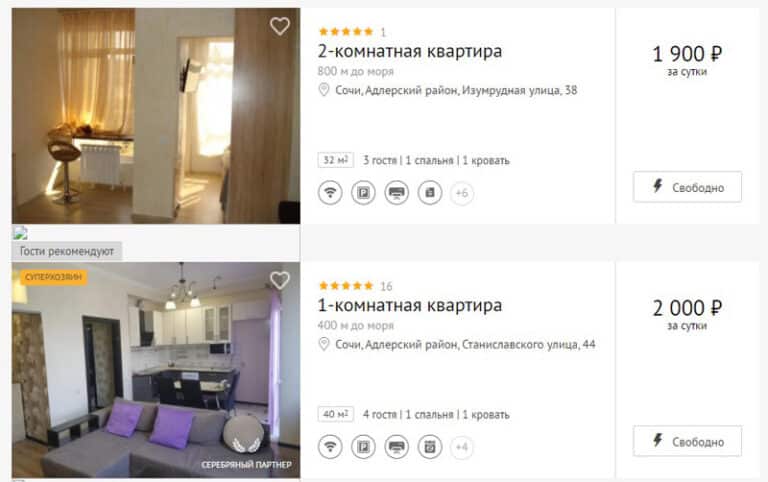Screen dimensions: 768x482
Task: Click parking icon in the second listing
Action: 363,447
